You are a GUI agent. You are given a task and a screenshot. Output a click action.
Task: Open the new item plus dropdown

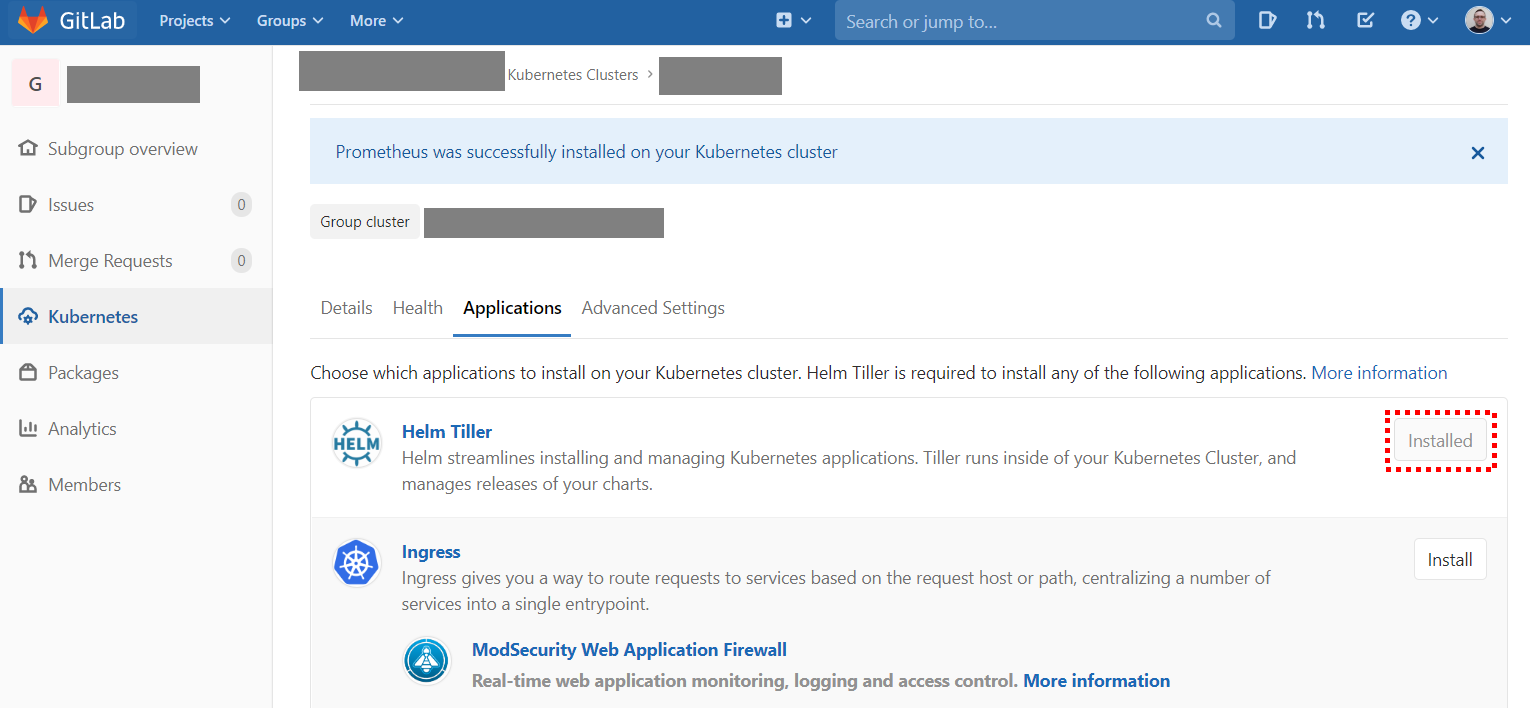pos(794,21)
